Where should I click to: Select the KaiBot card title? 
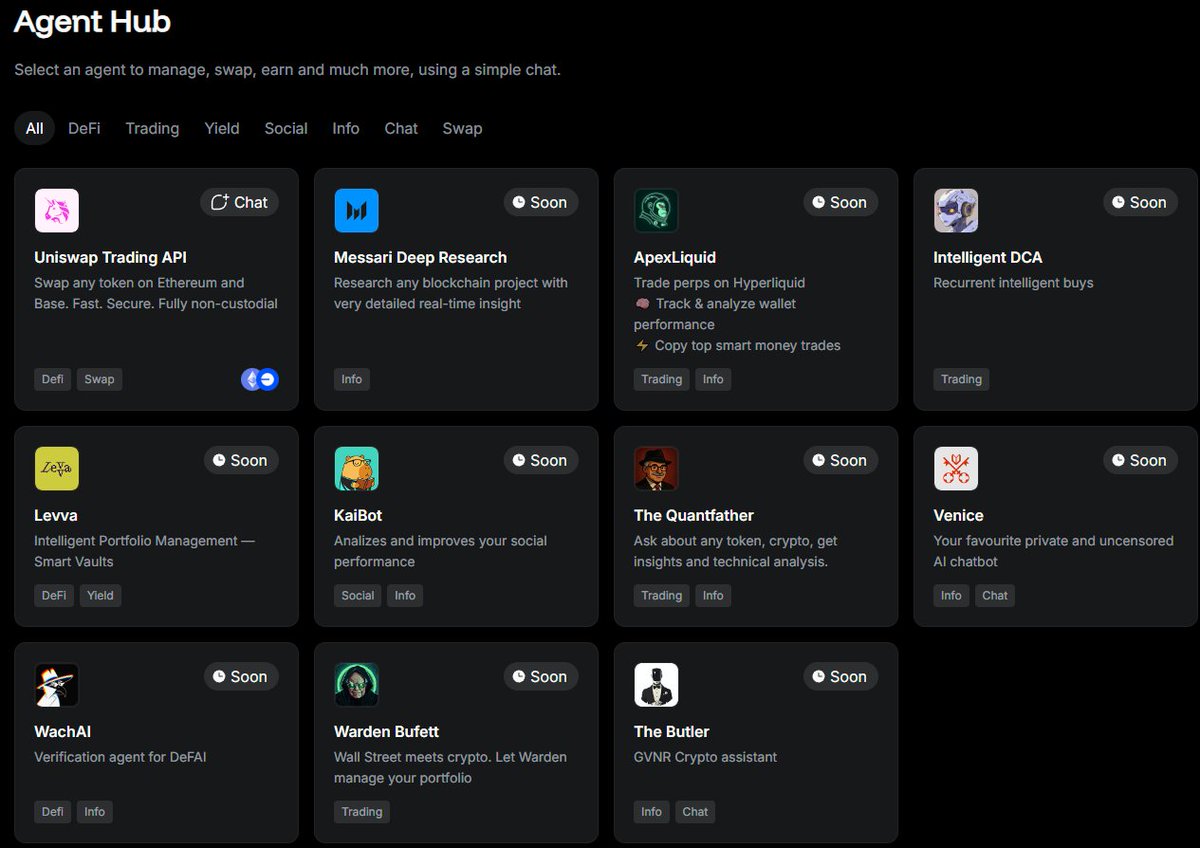click(358, 515)
